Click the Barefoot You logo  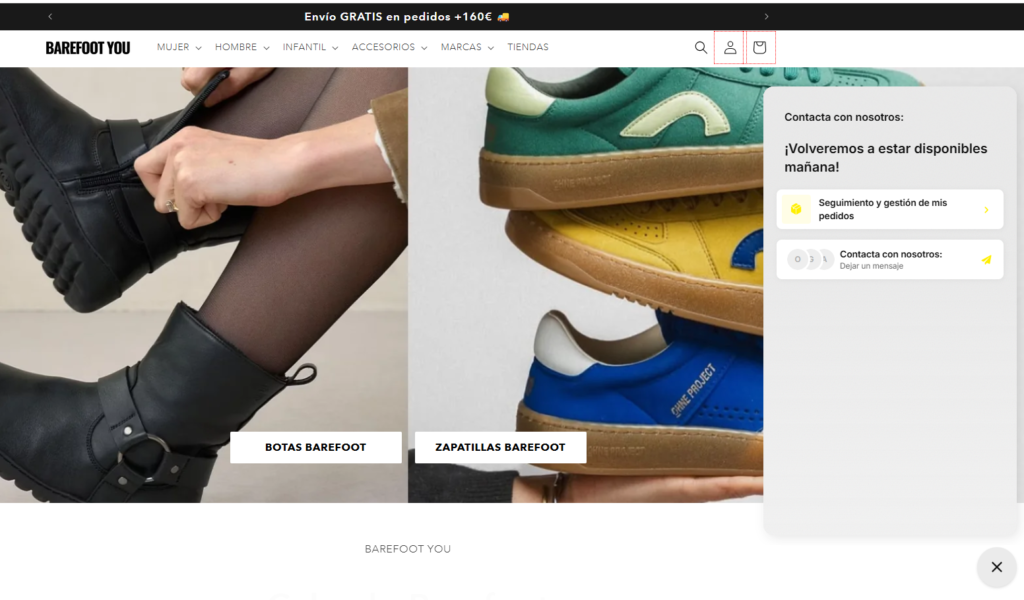88,48
